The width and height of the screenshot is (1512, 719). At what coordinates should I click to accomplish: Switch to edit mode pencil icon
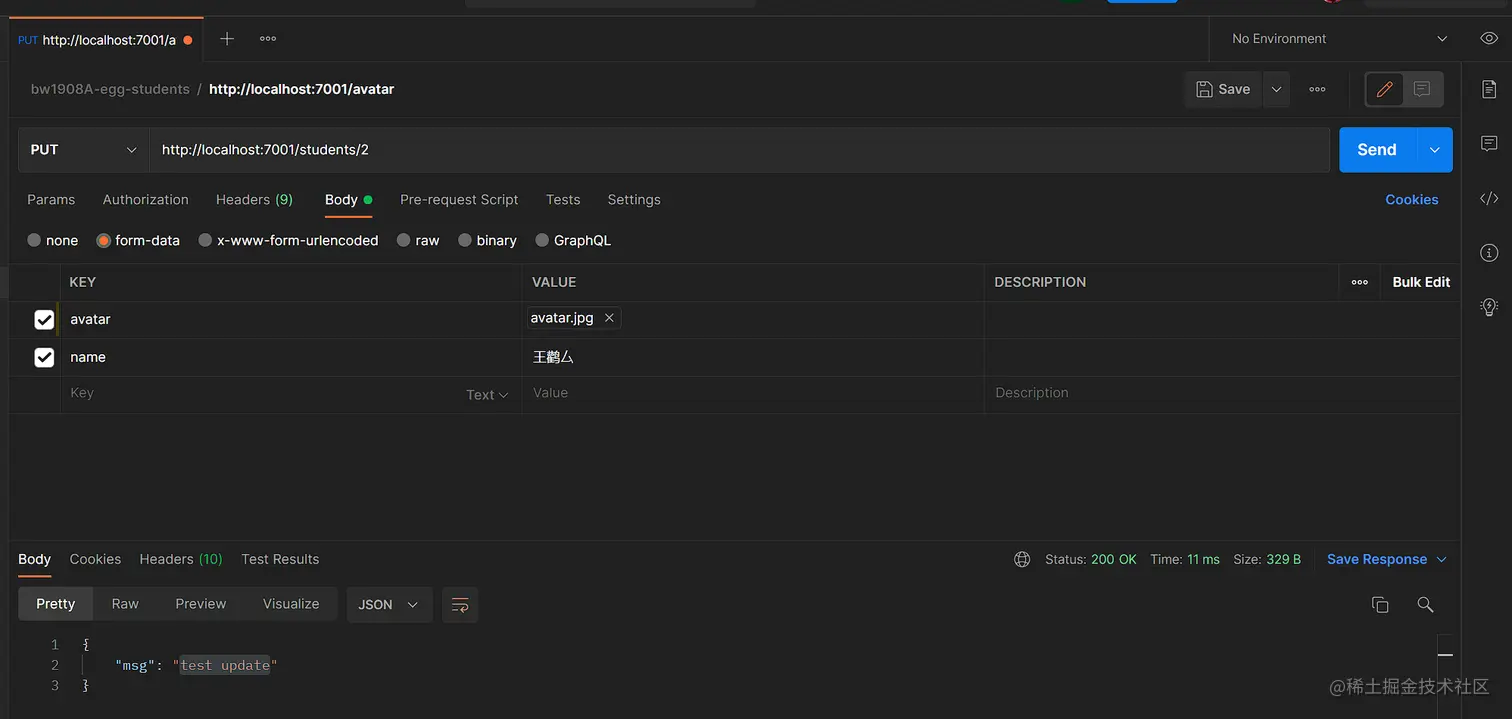(1385, 90)
